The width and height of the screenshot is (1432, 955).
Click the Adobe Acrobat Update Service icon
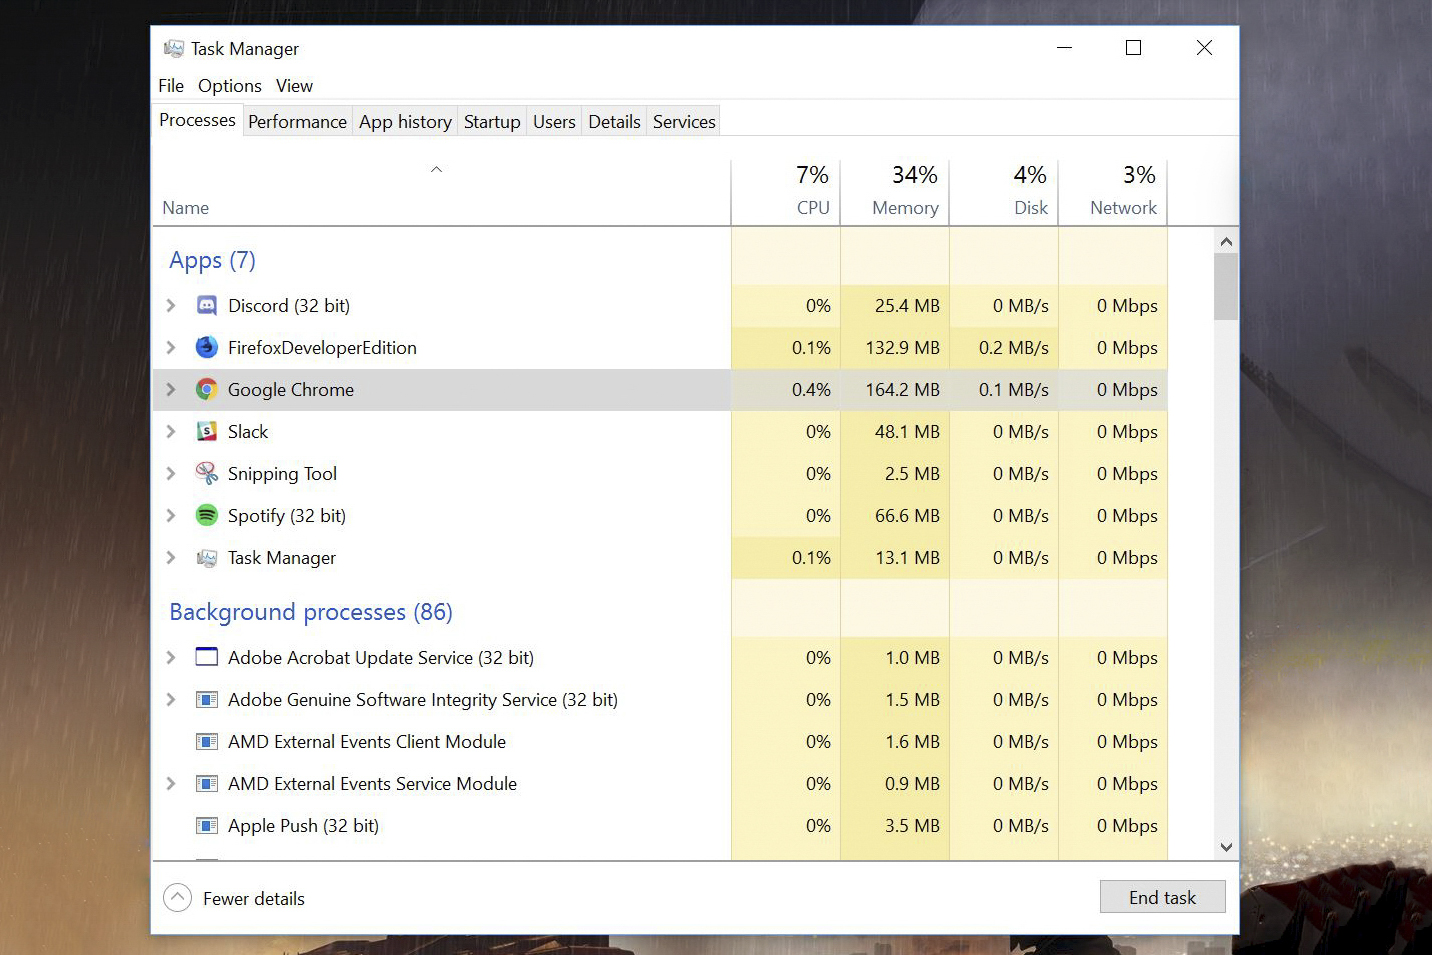[x=207, y=657]
